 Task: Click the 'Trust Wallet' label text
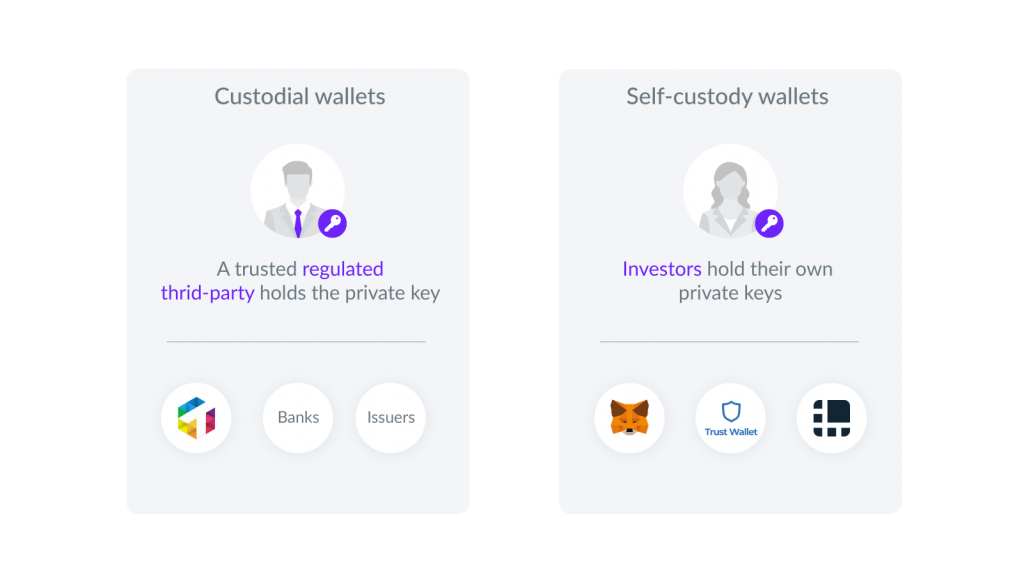point(731,432)
